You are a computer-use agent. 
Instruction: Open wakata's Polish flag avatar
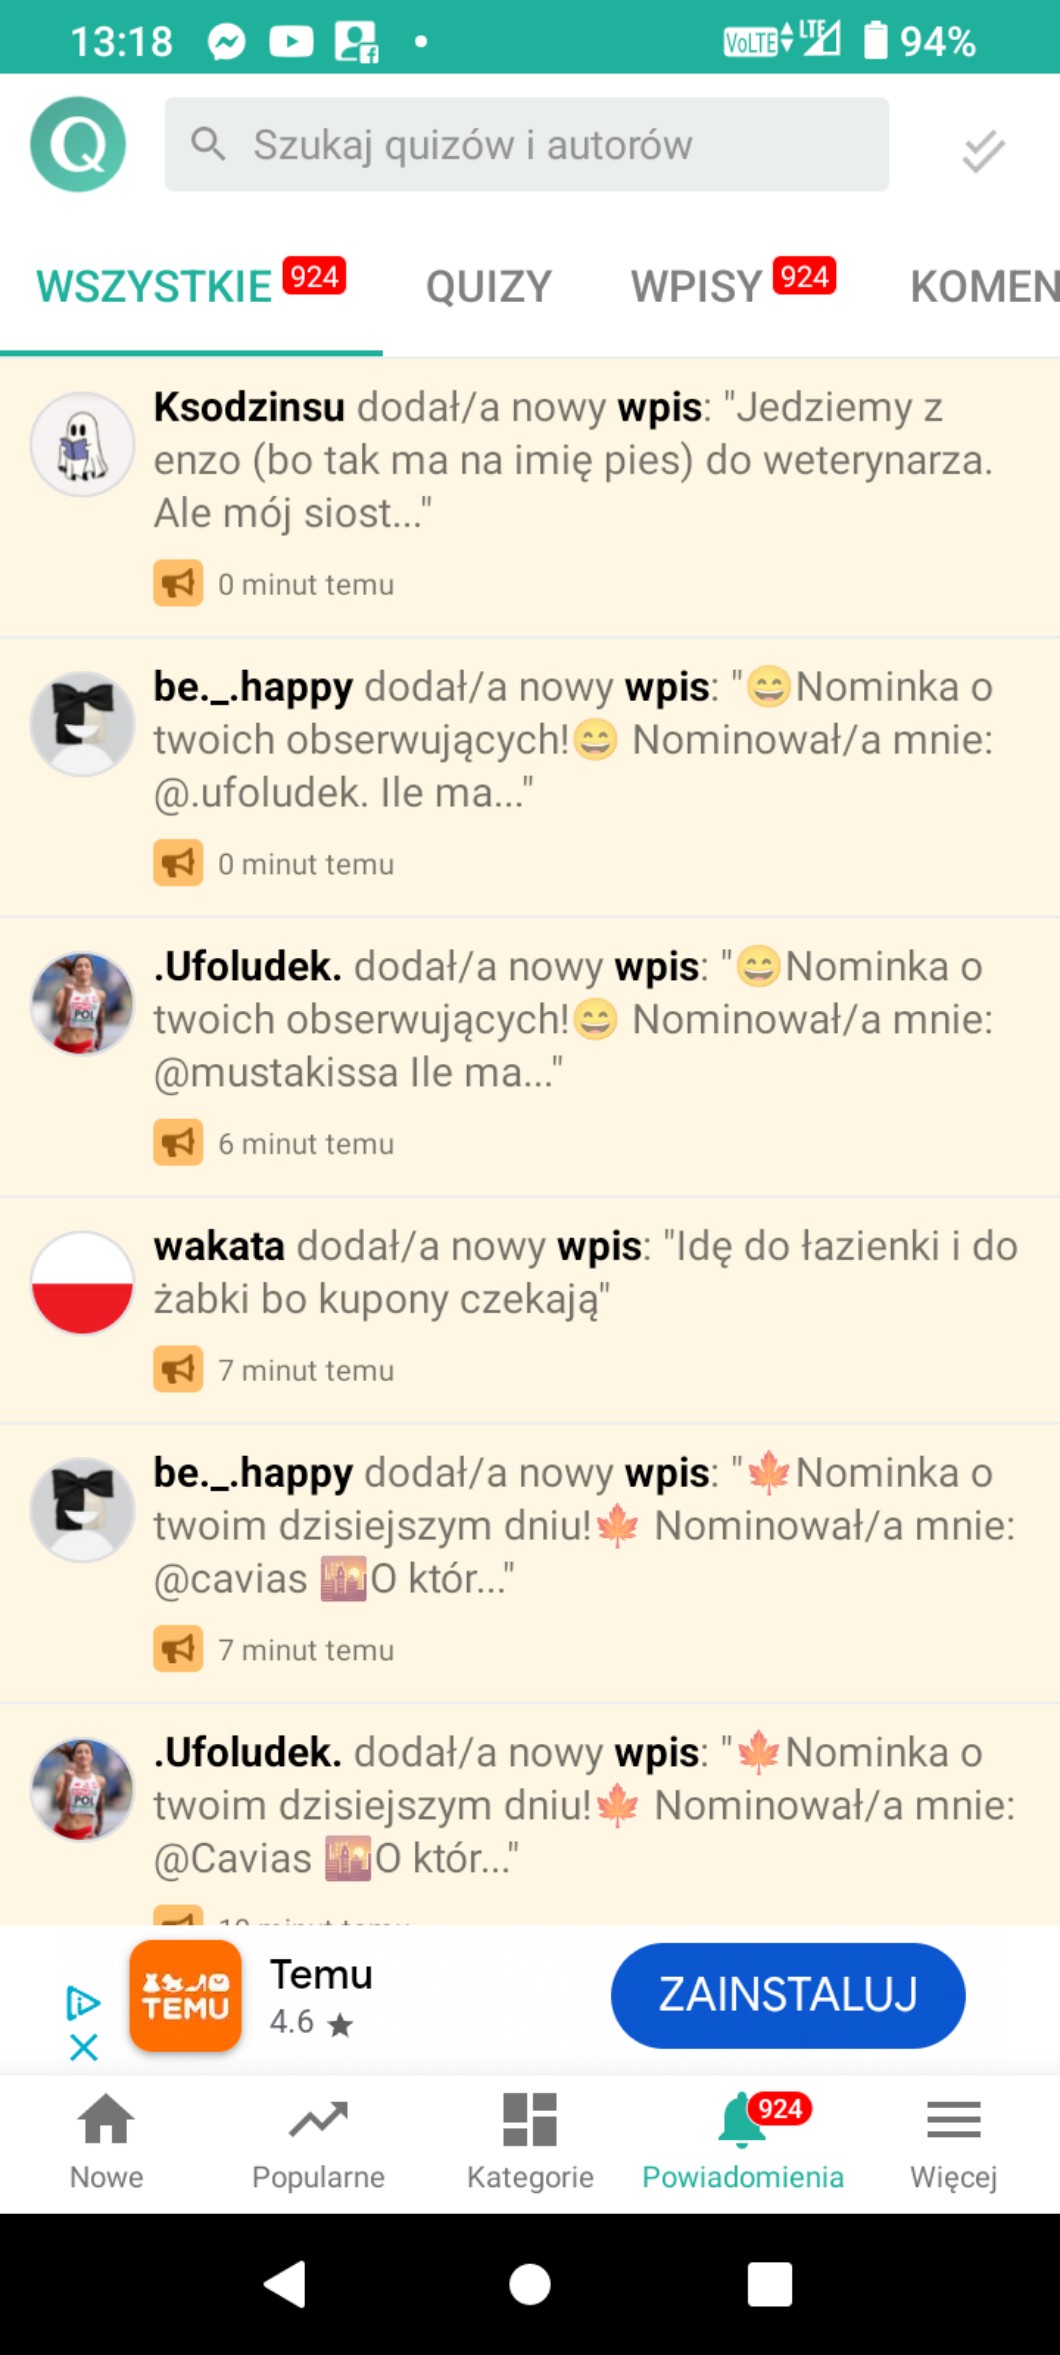click(x=82, y=1283)
